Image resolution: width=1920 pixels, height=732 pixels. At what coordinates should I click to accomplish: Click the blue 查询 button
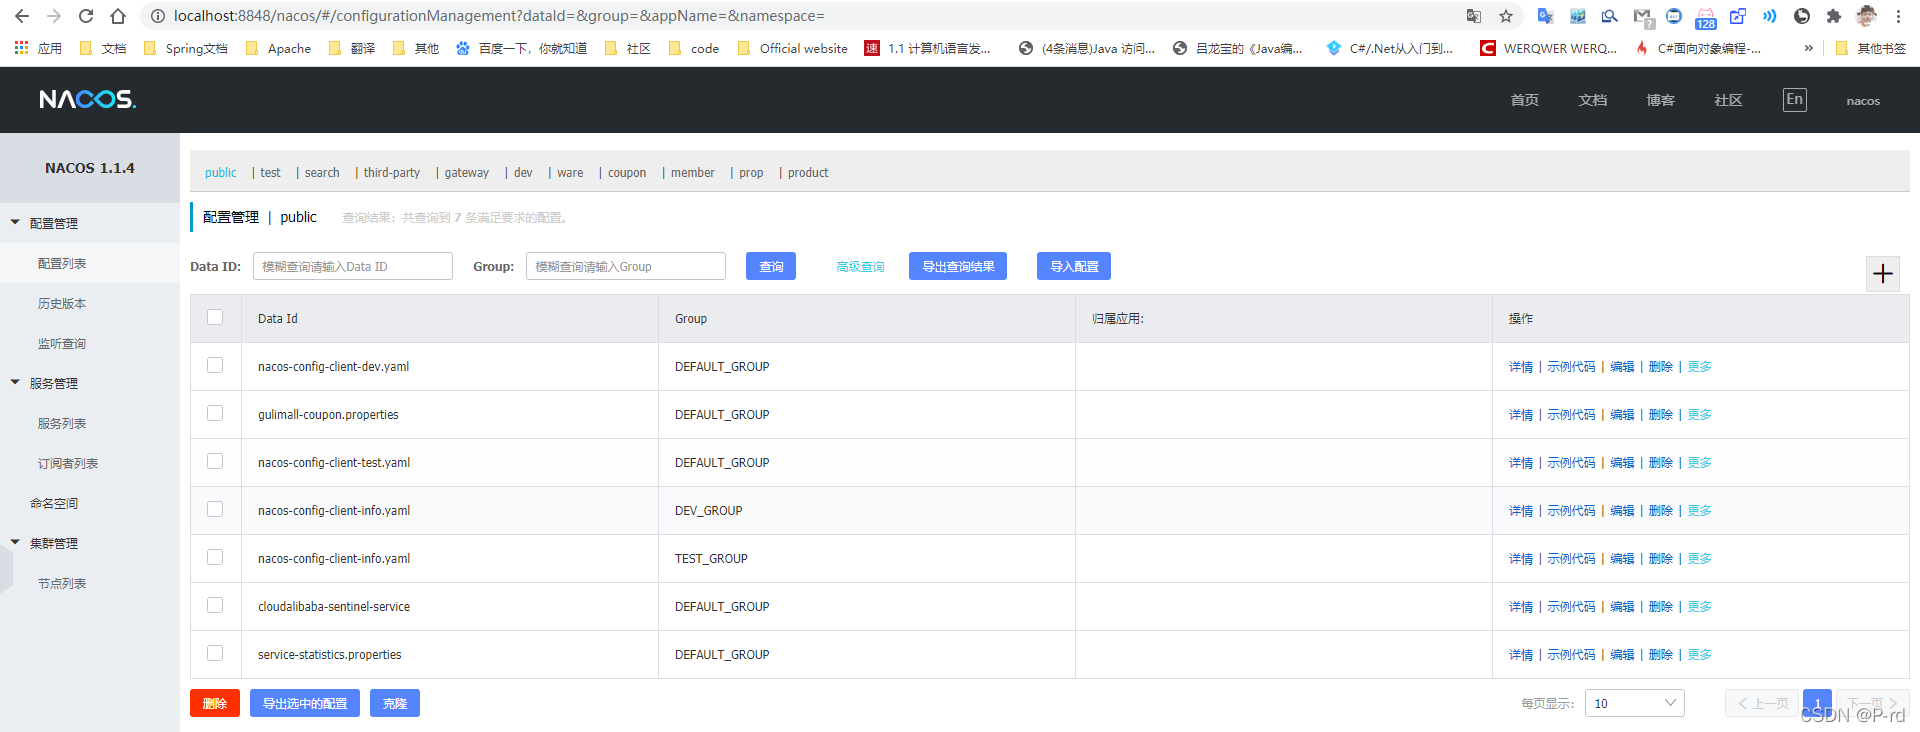pos(771,266)
